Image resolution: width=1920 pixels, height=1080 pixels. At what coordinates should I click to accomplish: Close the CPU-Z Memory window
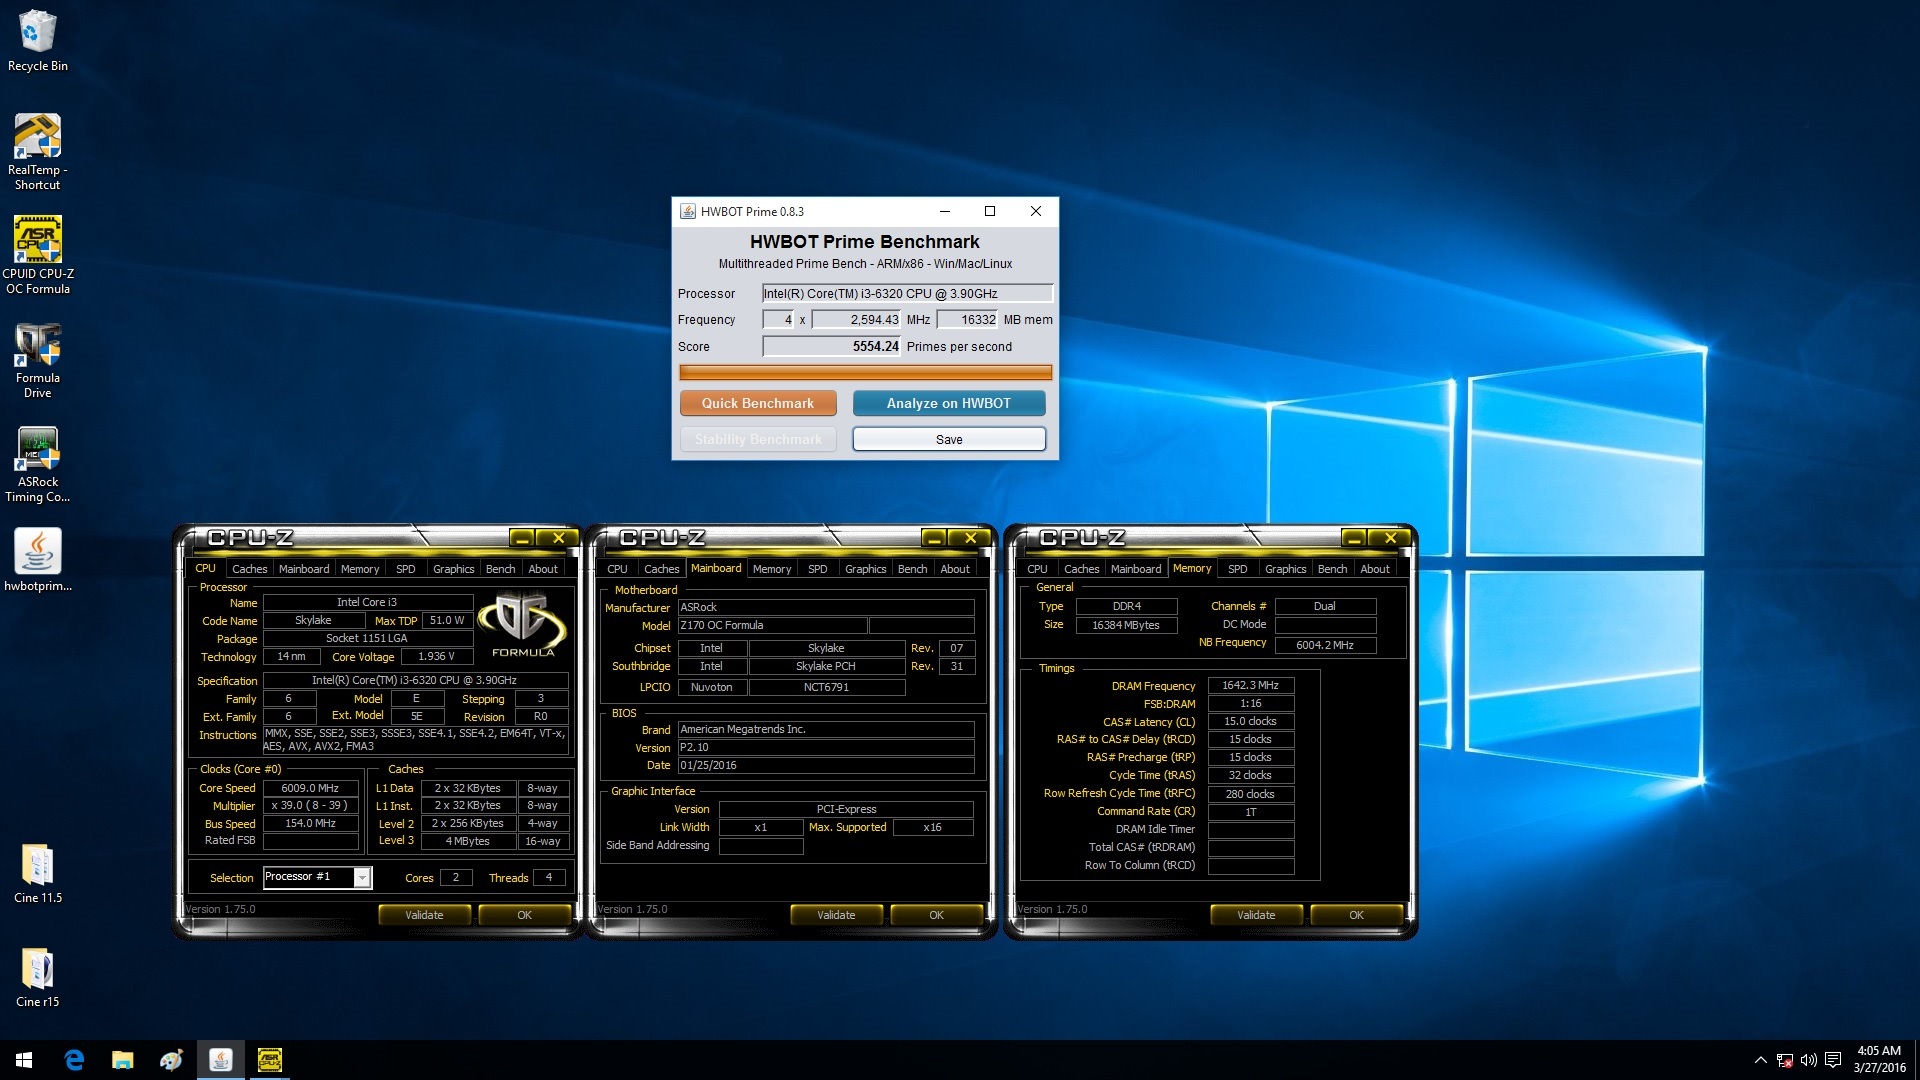click(x=1390, y=538)
